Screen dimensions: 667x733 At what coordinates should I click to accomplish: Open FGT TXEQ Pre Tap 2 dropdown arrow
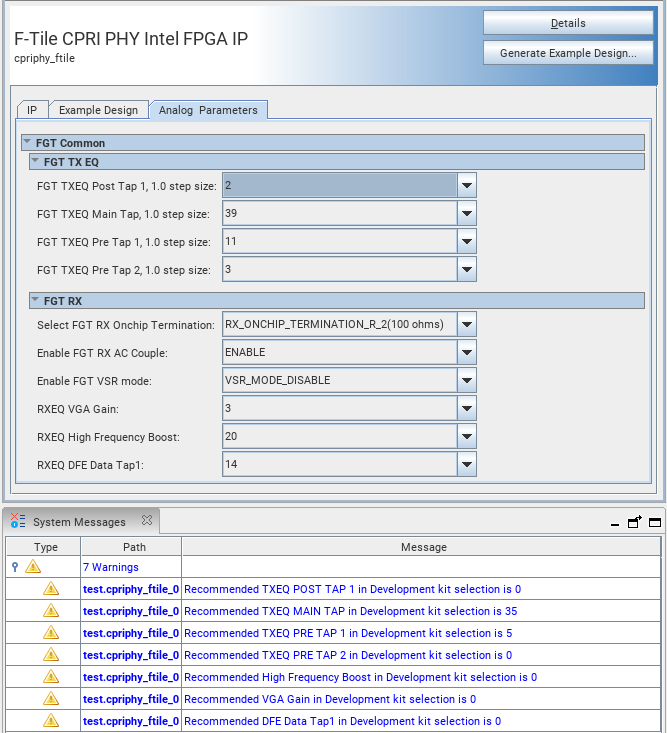point(466,270)
